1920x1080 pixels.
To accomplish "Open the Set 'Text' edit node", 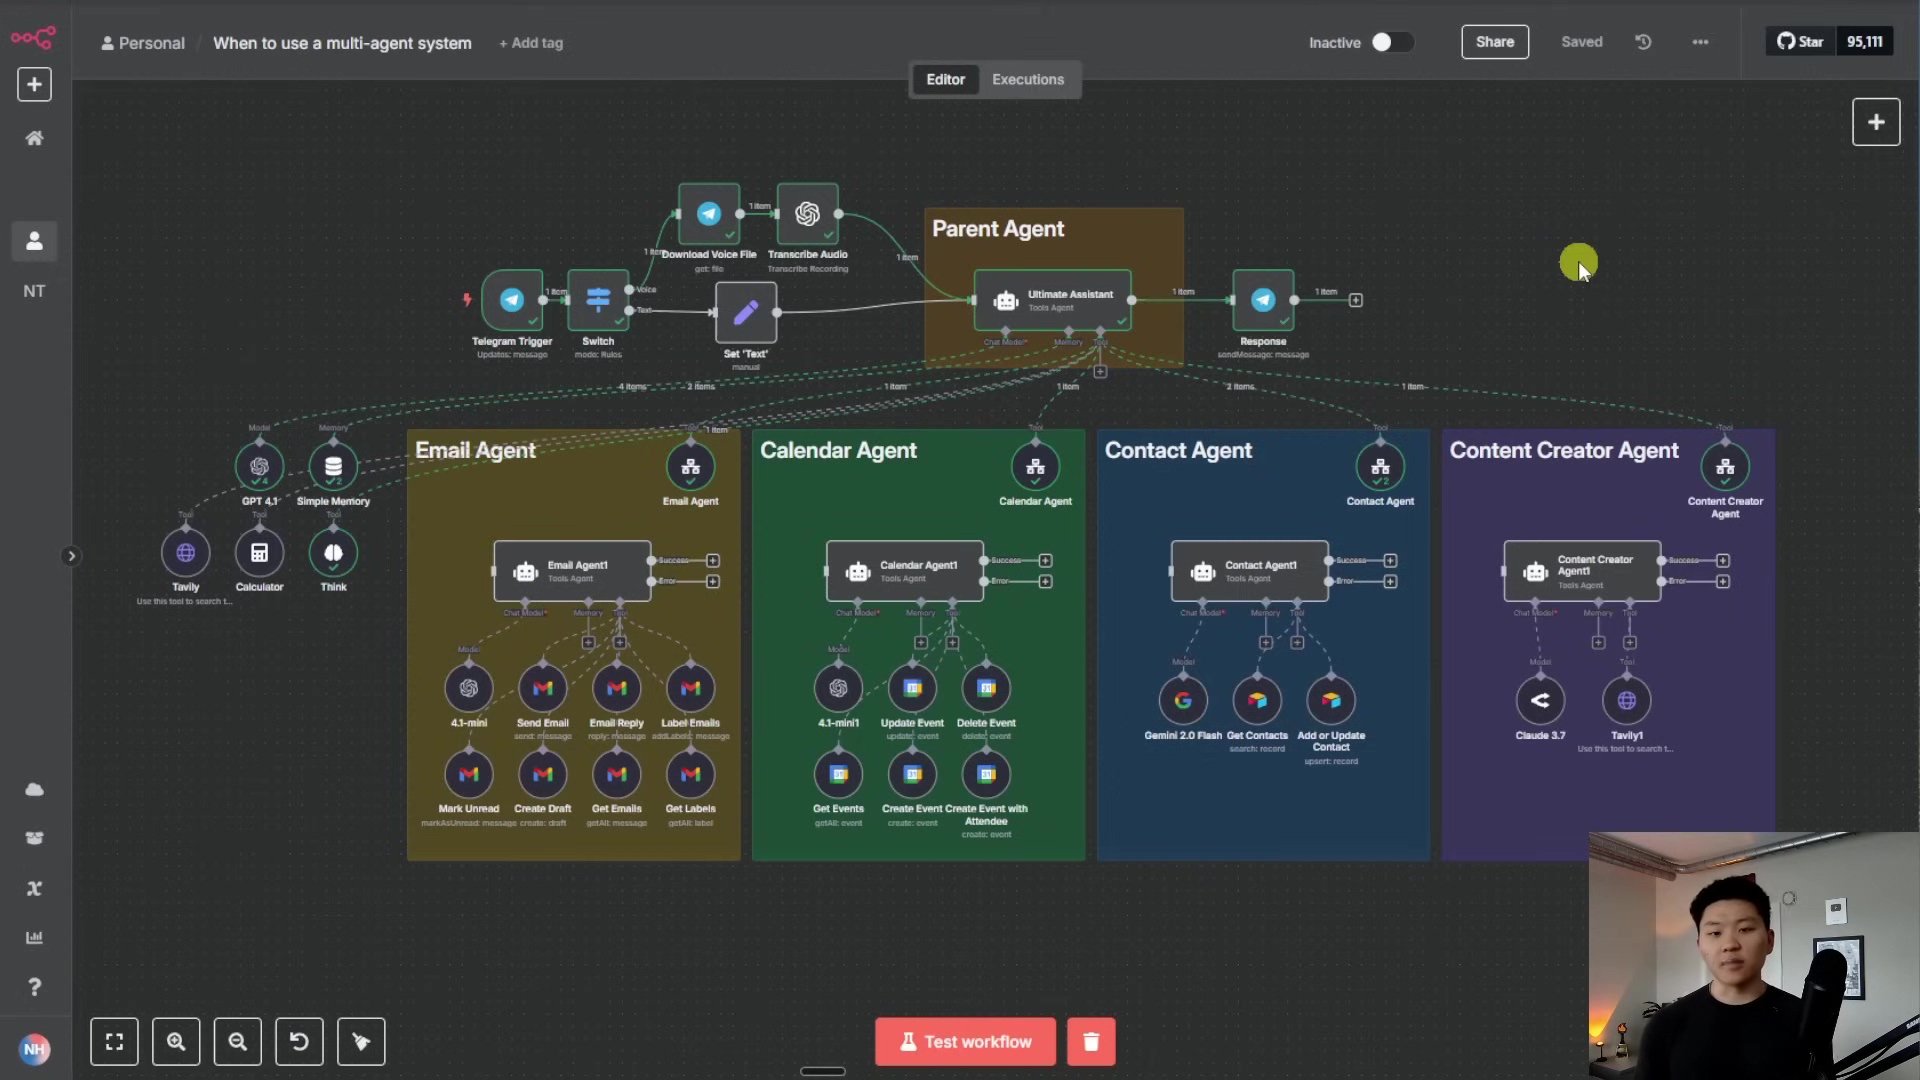I will (745, 313).
